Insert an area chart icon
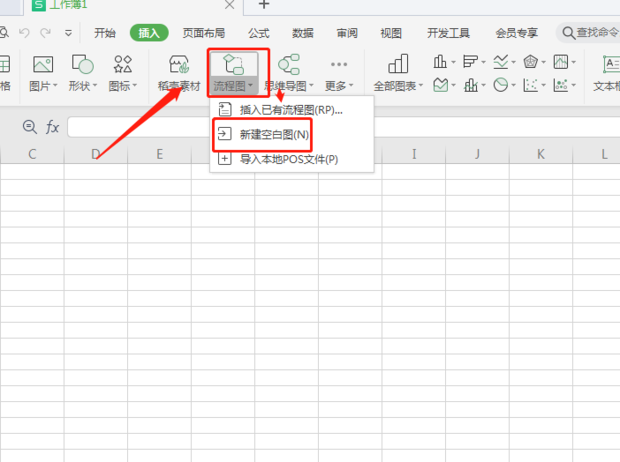620x462 pixels. tap(440, 85)
